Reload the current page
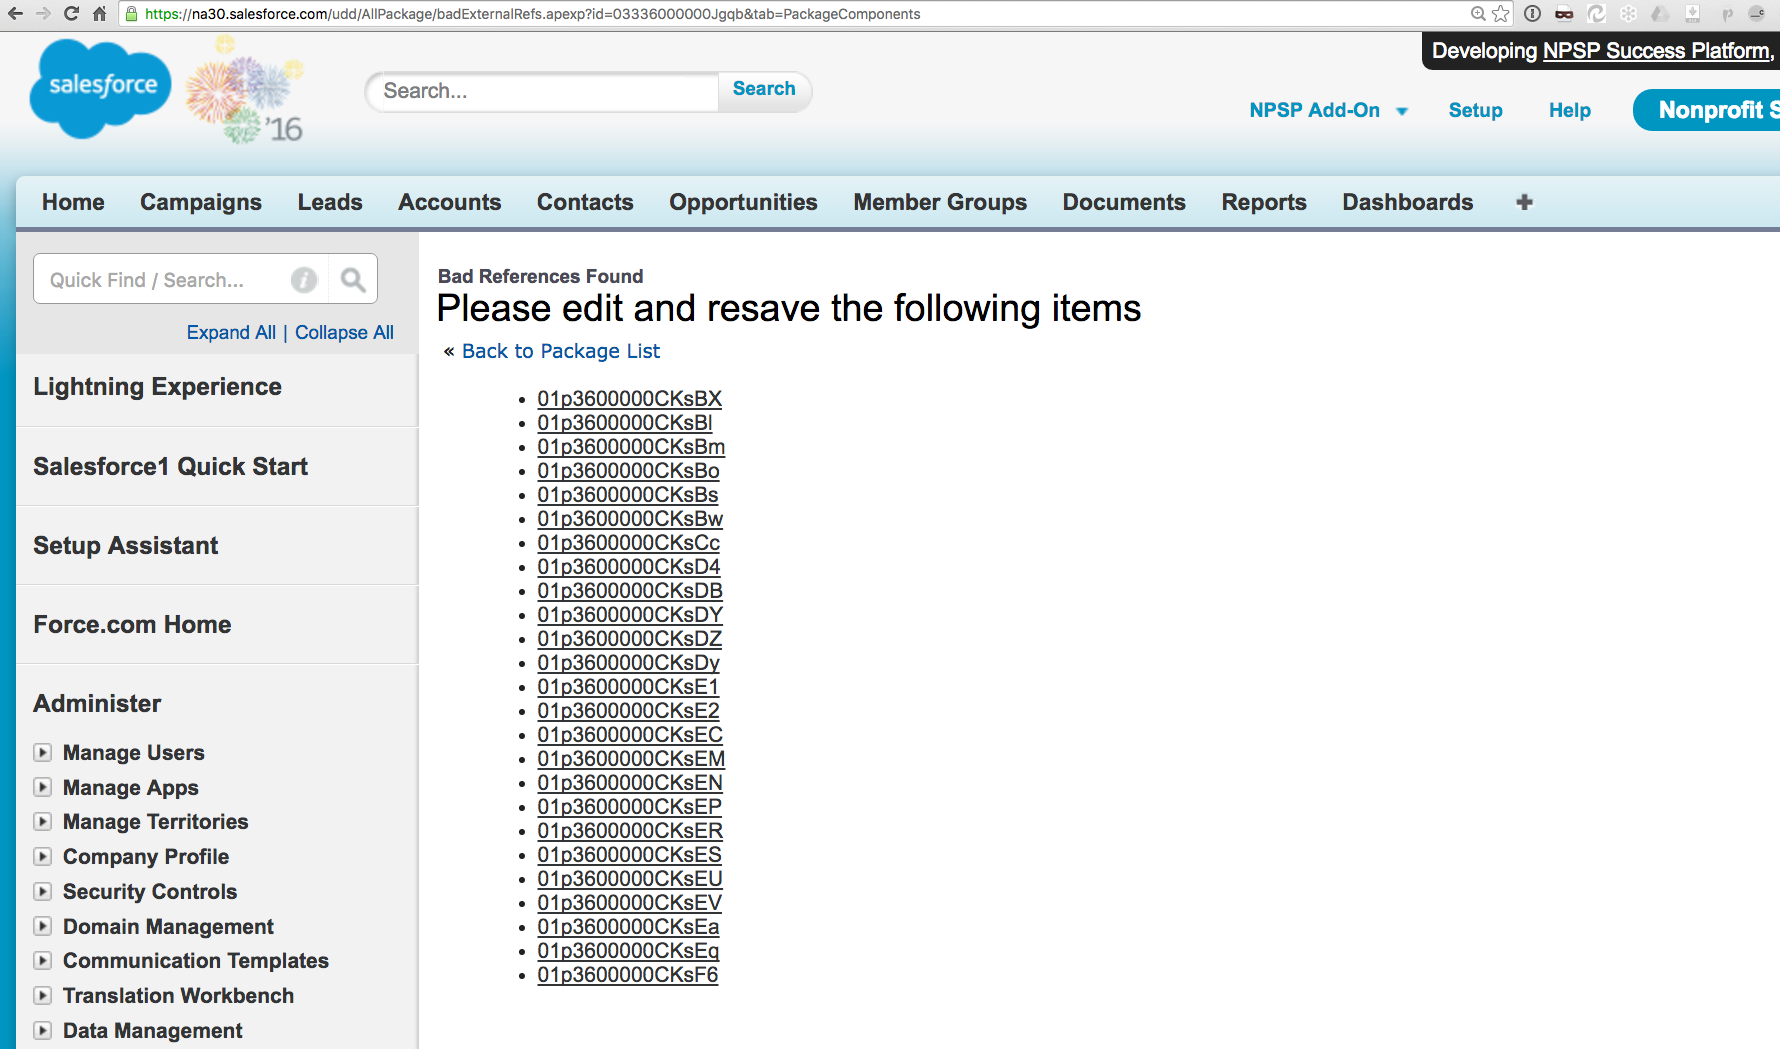Image resolution: width=1780 pixels, height=1049 pixels. point(71,14)
